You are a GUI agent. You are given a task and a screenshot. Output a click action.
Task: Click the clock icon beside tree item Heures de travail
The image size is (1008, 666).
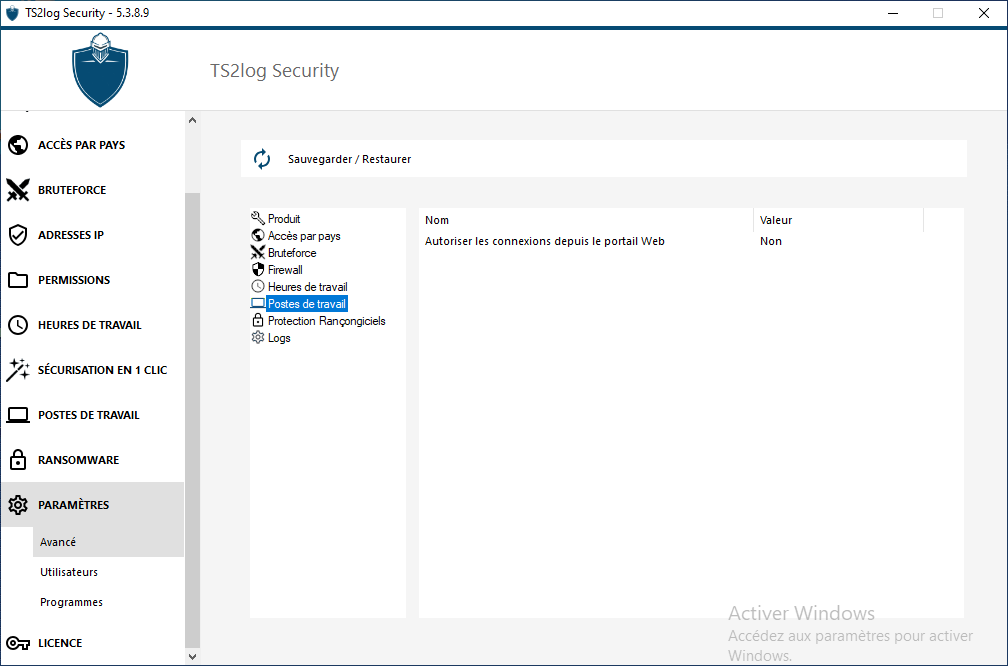coord(258,286)
